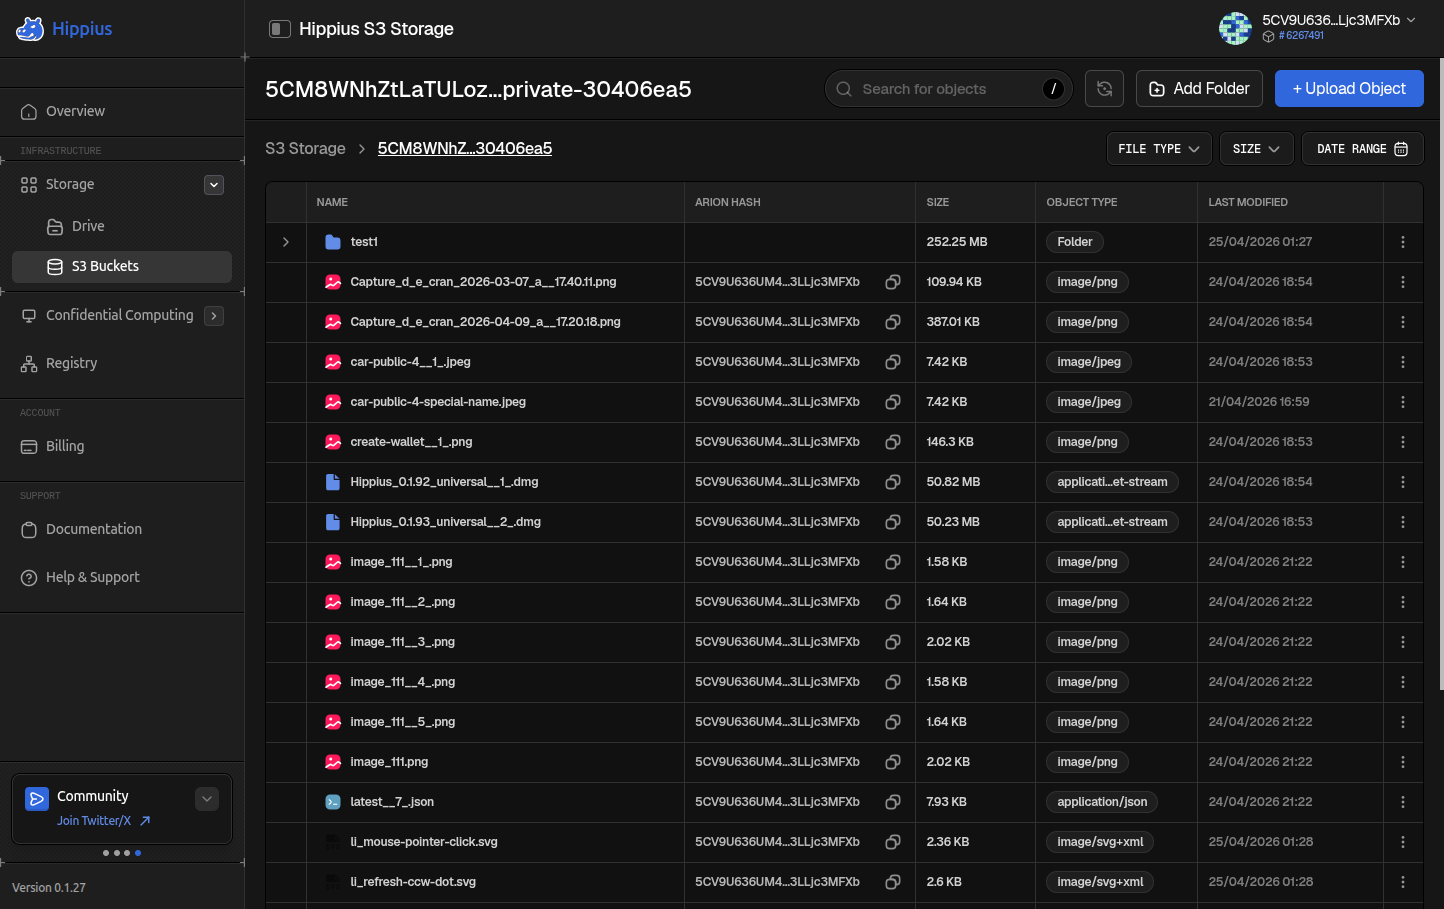Open the SIZE filter dropdown
Screen dimensions: 1444x909
coord(1257,149)
